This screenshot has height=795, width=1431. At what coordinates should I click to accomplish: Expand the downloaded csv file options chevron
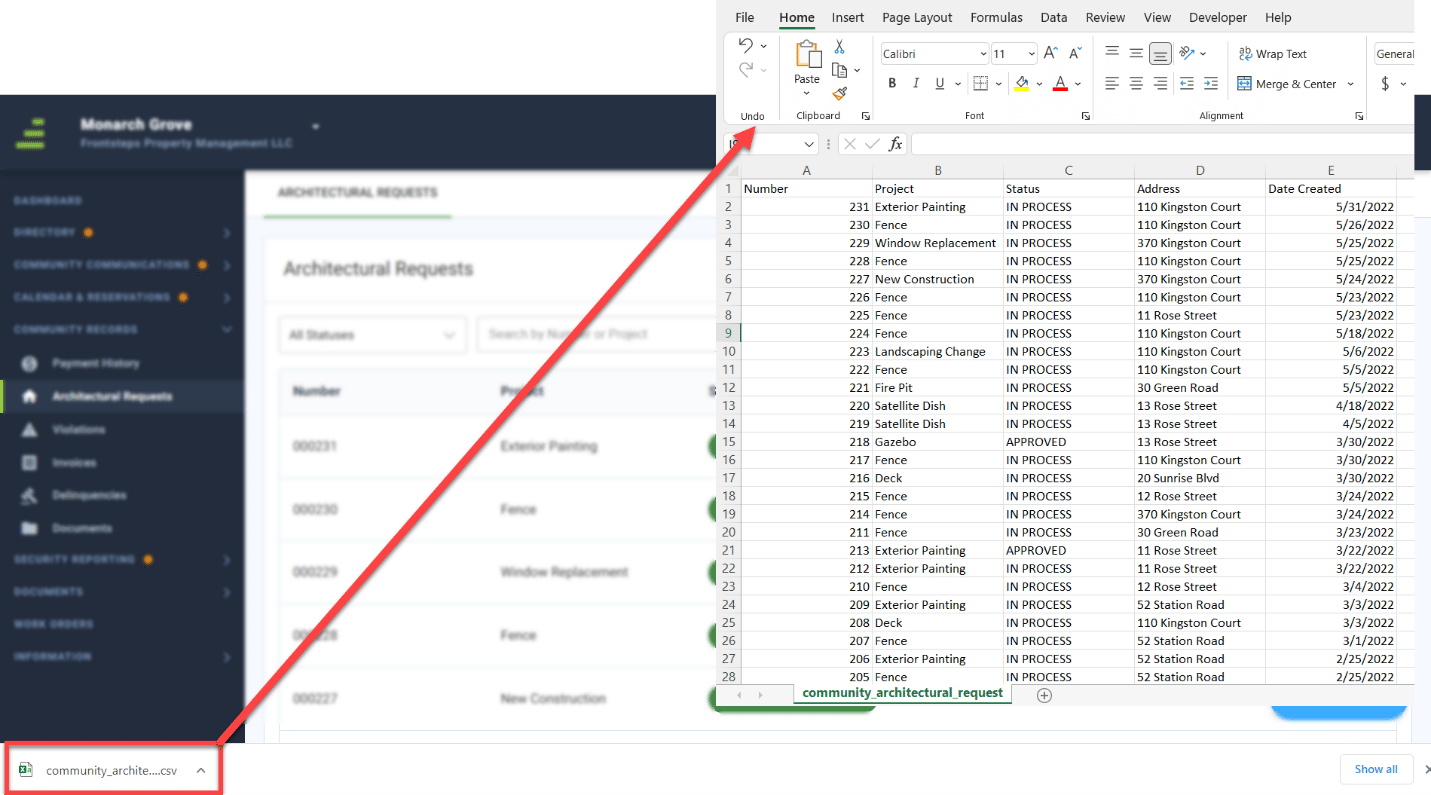click(201, 770)
